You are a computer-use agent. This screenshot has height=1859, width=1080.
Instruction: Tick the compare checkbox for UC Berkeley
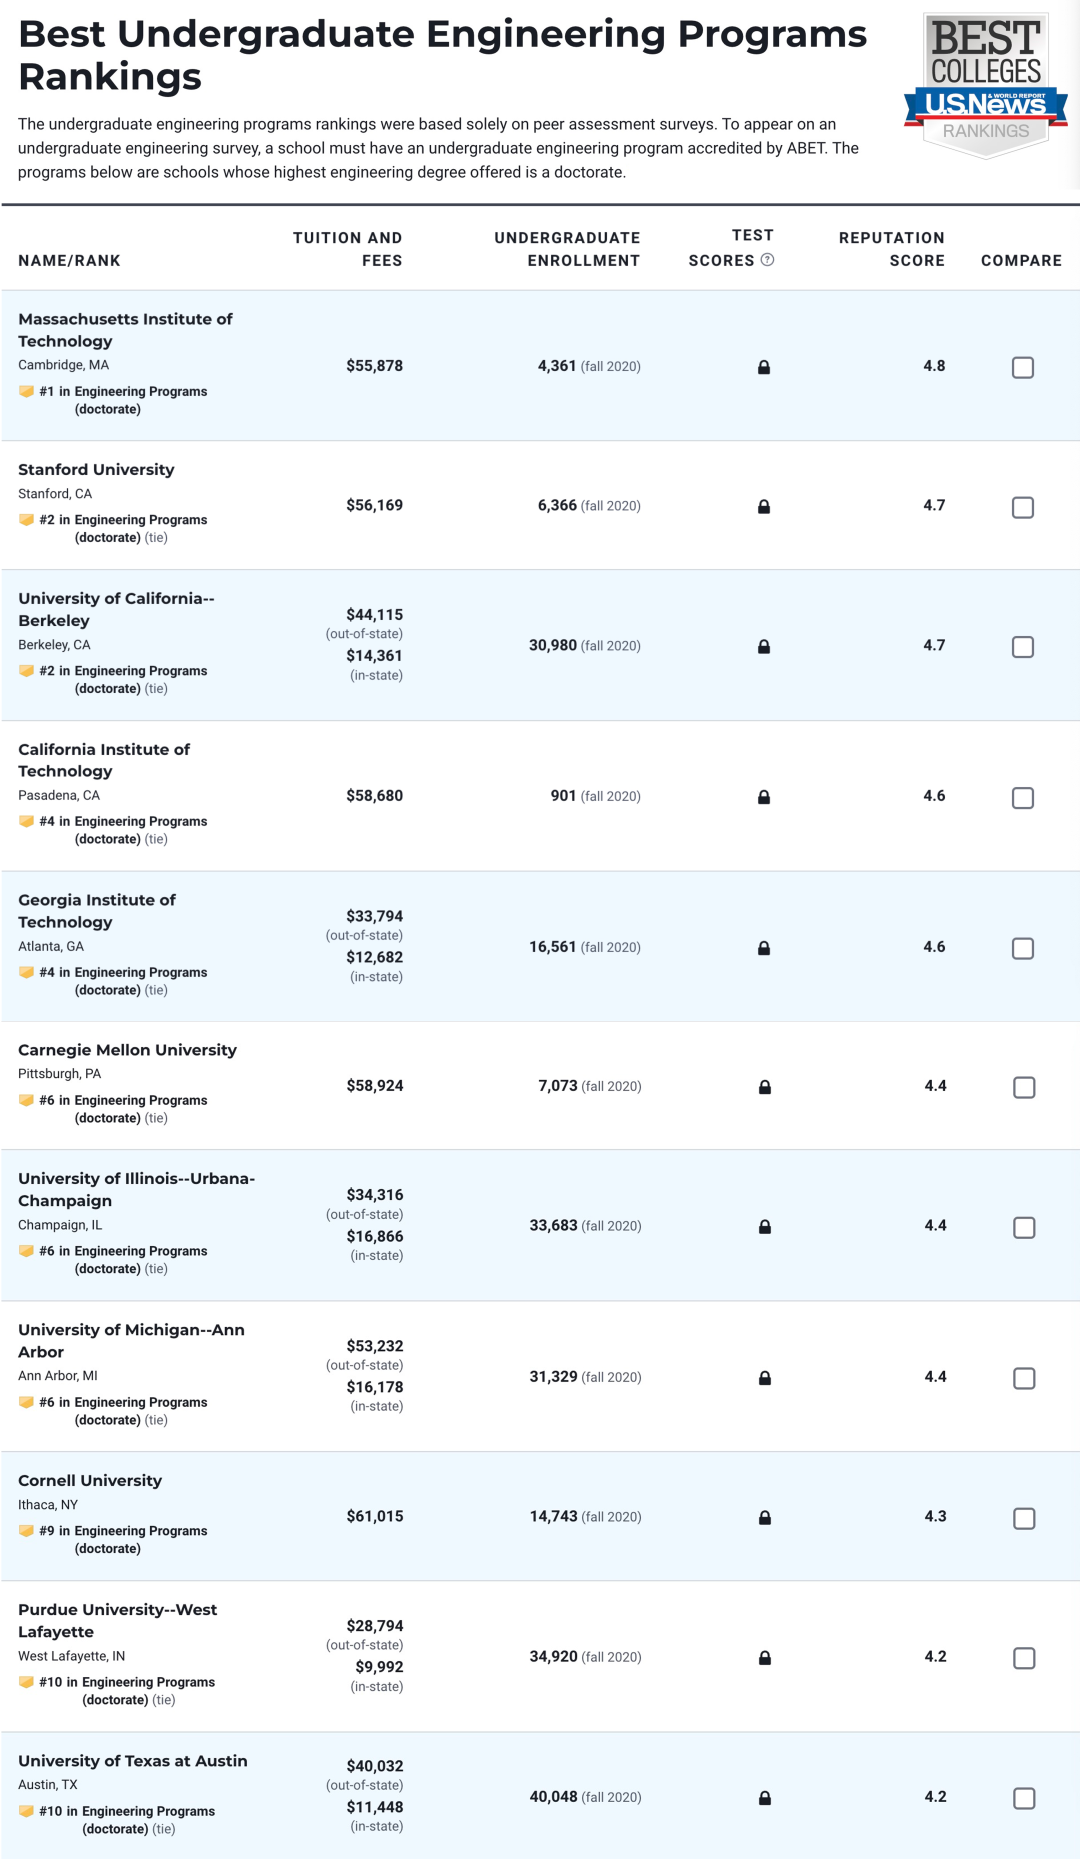point(1023,646)
